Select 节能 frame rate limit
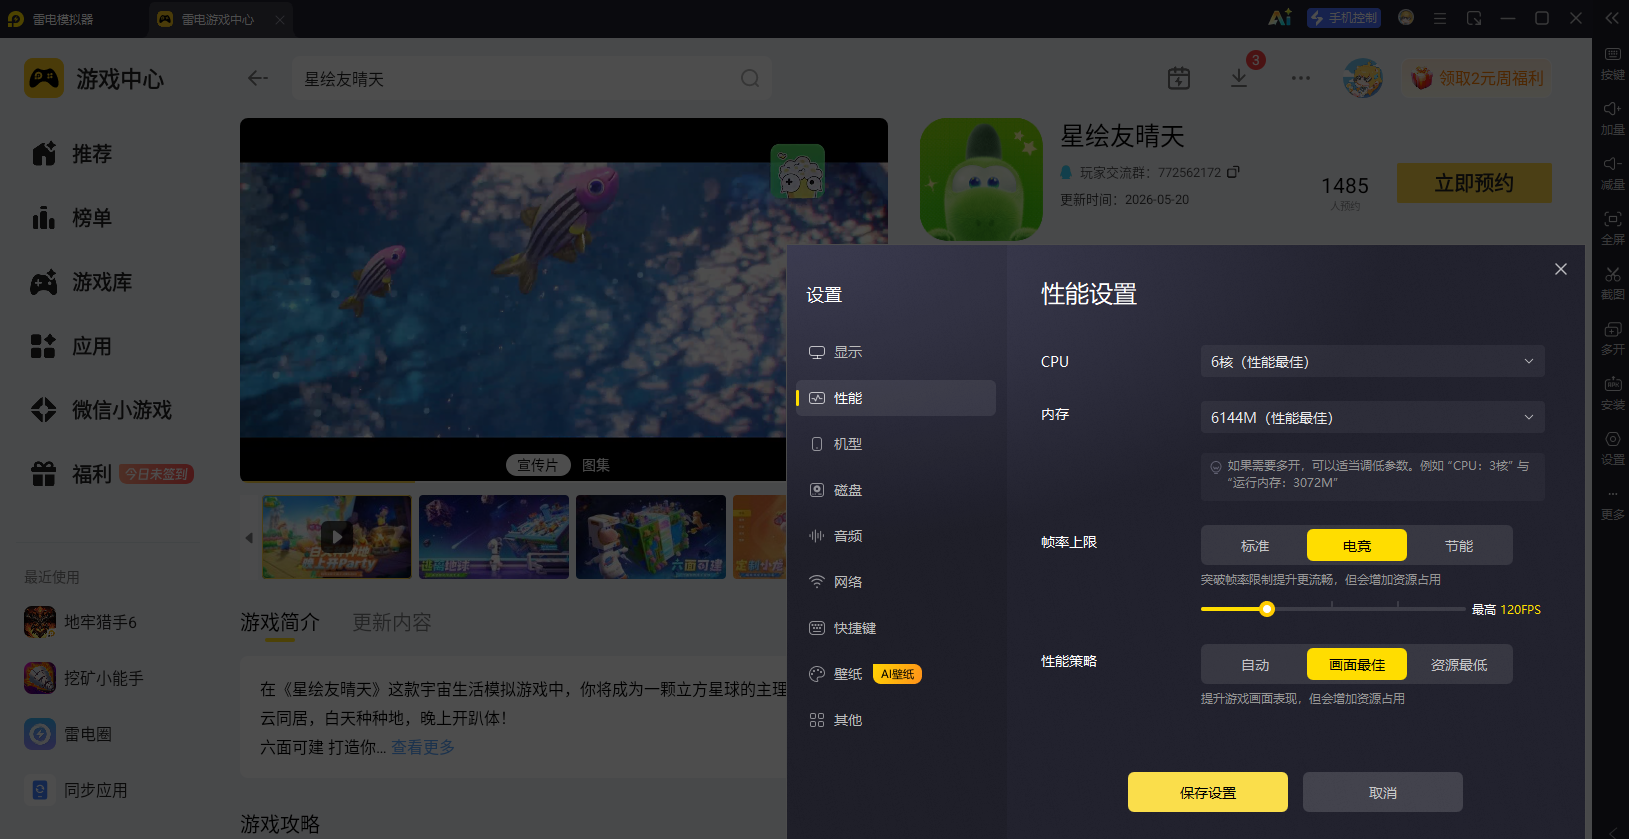Screen dimensions: 1629x839 1459,546
